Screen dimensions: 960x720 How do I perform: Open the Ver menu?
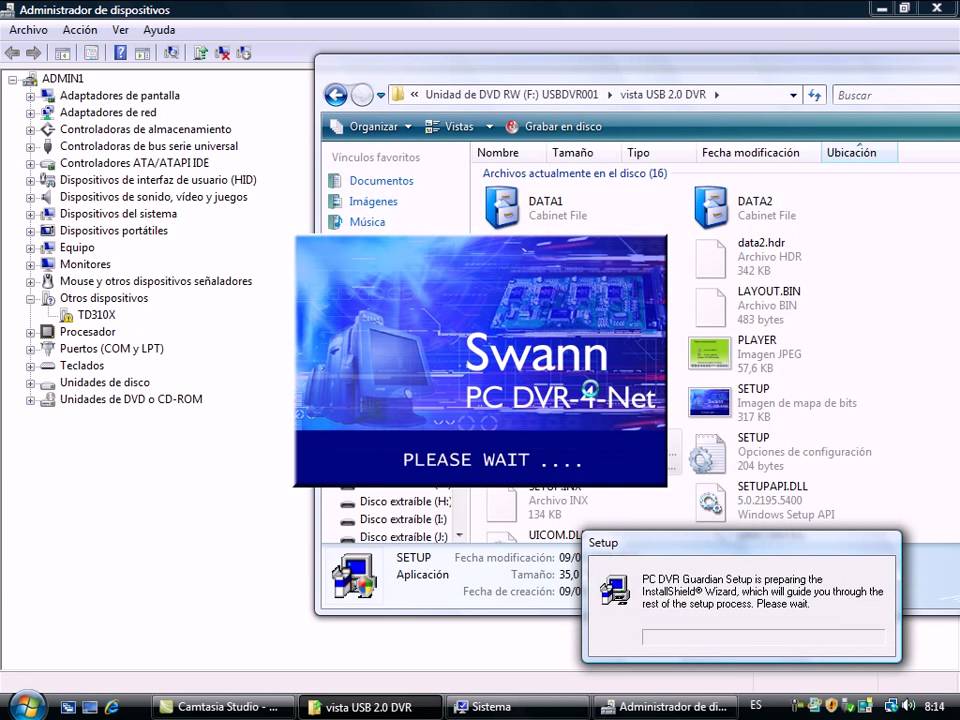click(x=120, y=30)
